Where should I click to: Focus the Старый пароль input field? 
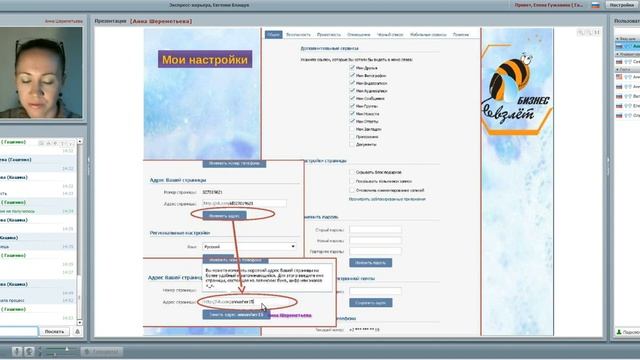coord(376,230)
